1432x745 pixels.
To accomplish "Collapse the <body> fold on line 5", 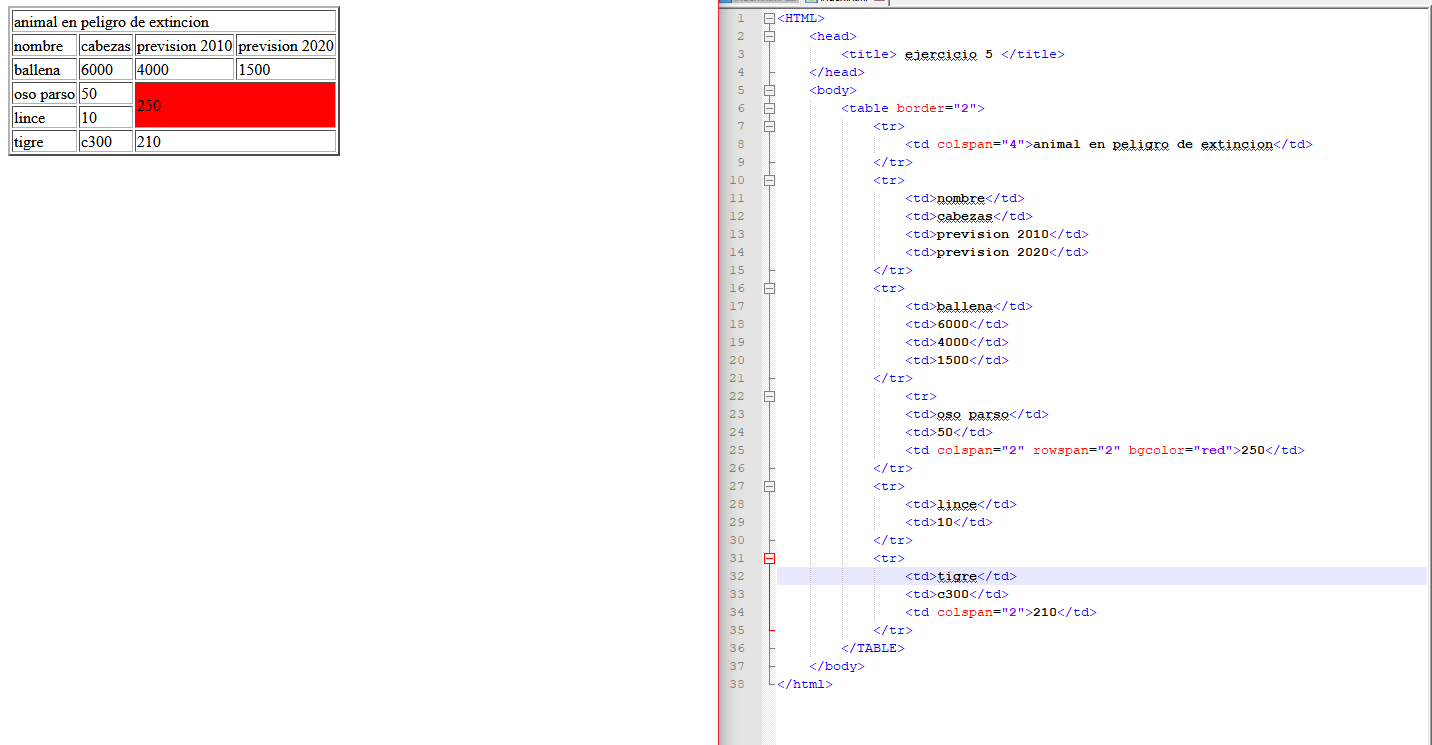I will tap(769, 90).
